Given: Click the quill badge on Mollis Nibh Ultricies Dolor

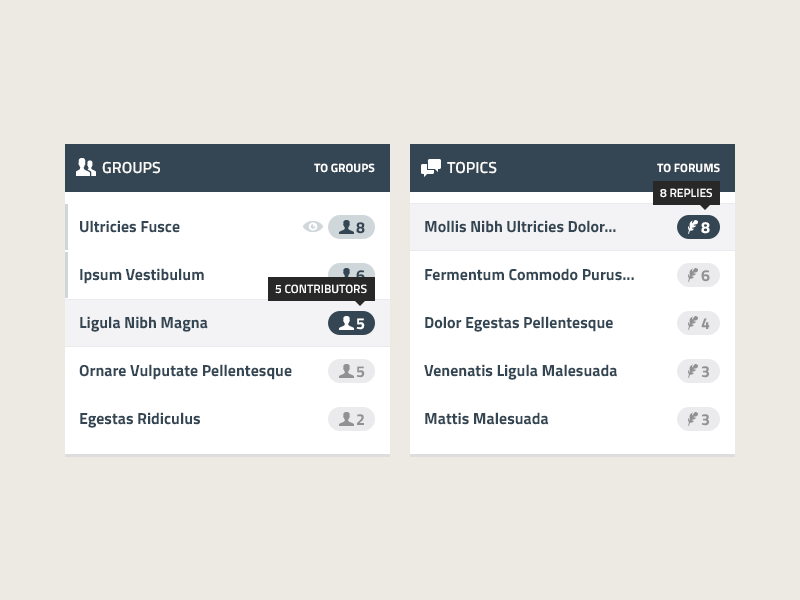Looking at the screenshot, I should click(698, 227).
